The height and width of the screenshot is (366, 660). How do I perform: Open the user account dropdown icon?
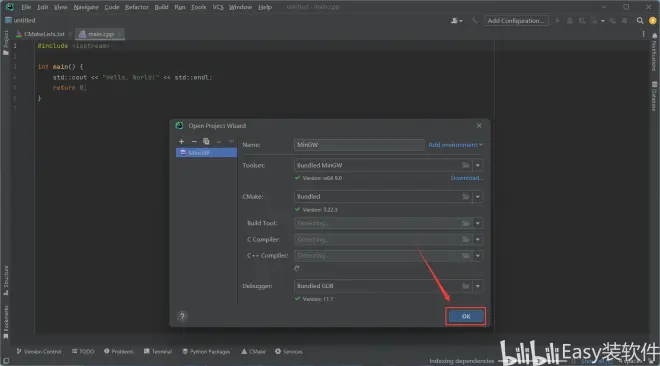coord(456,21)
